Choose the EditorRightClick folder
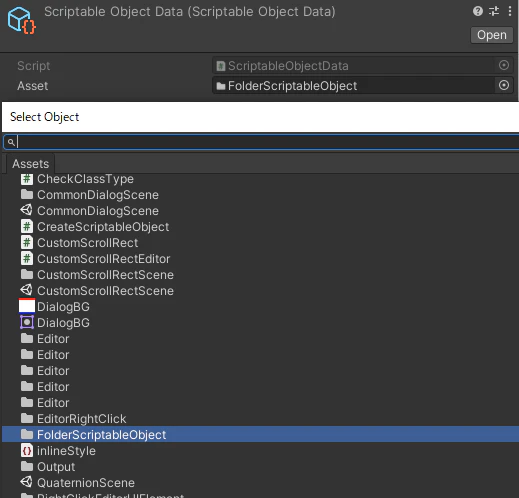 coord(73,419)
